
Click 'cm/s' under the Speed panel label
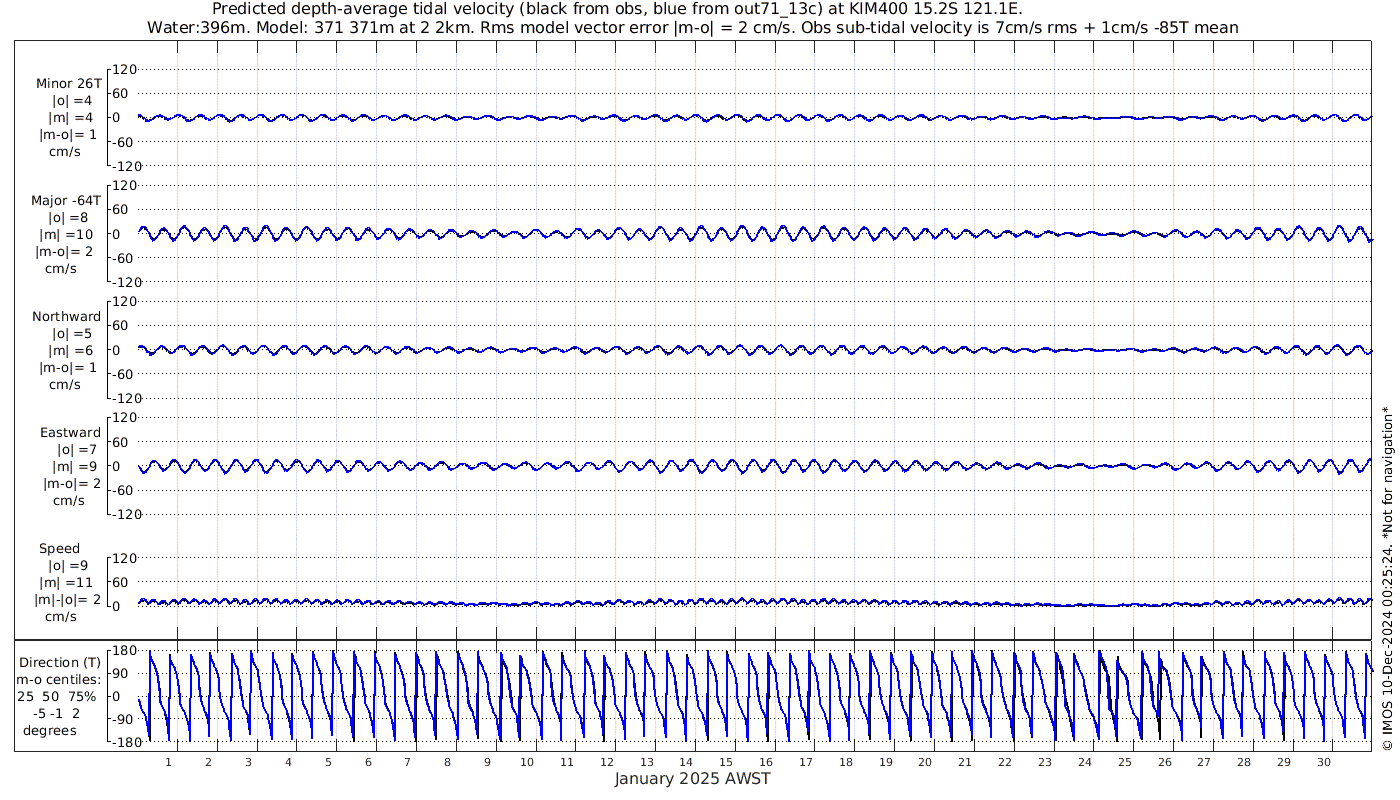coord(61,616)
